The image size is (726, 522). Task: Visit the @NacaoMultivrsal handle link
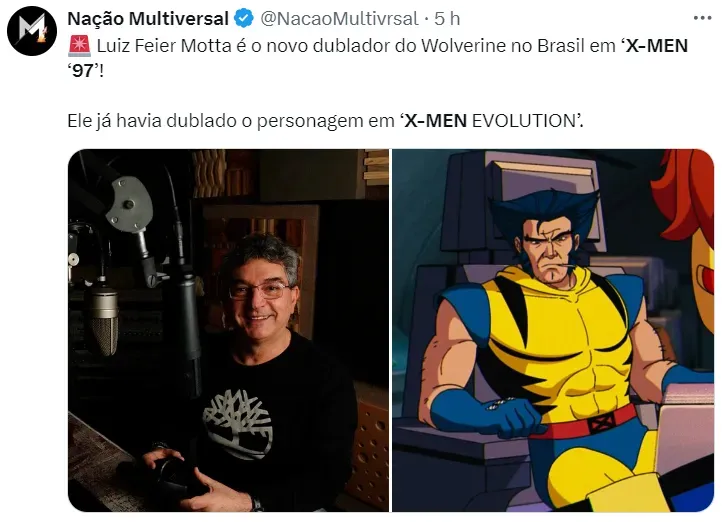[x=339, y=19]
